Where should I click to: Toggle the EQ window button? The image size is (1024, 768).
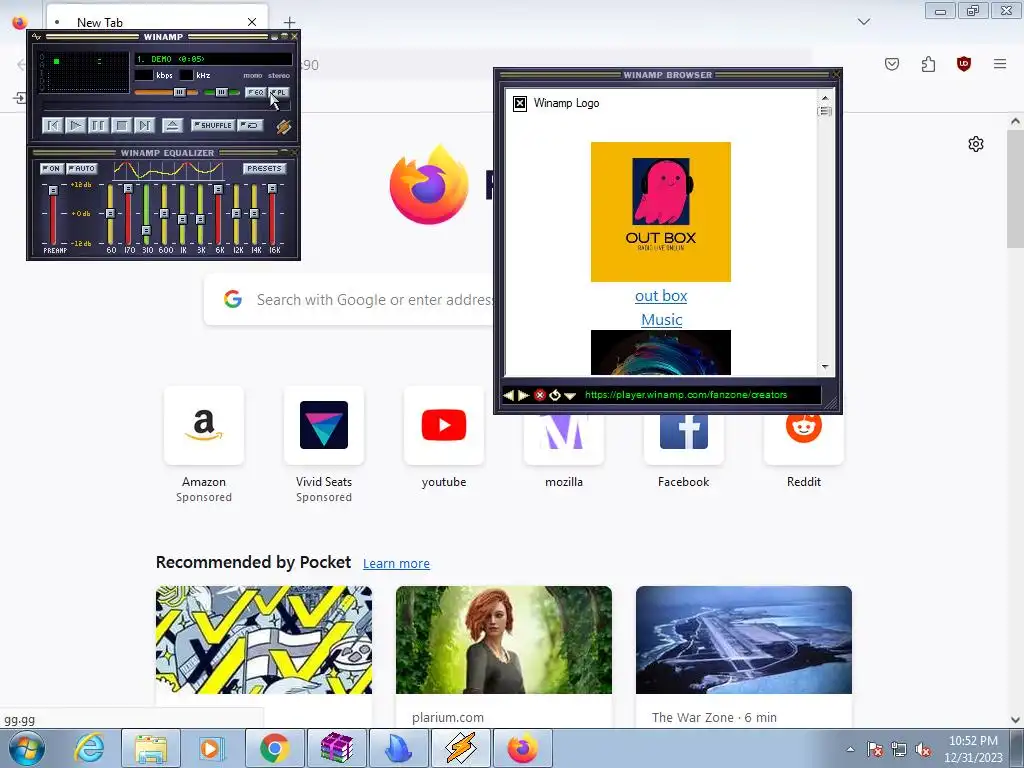point(255,92)
